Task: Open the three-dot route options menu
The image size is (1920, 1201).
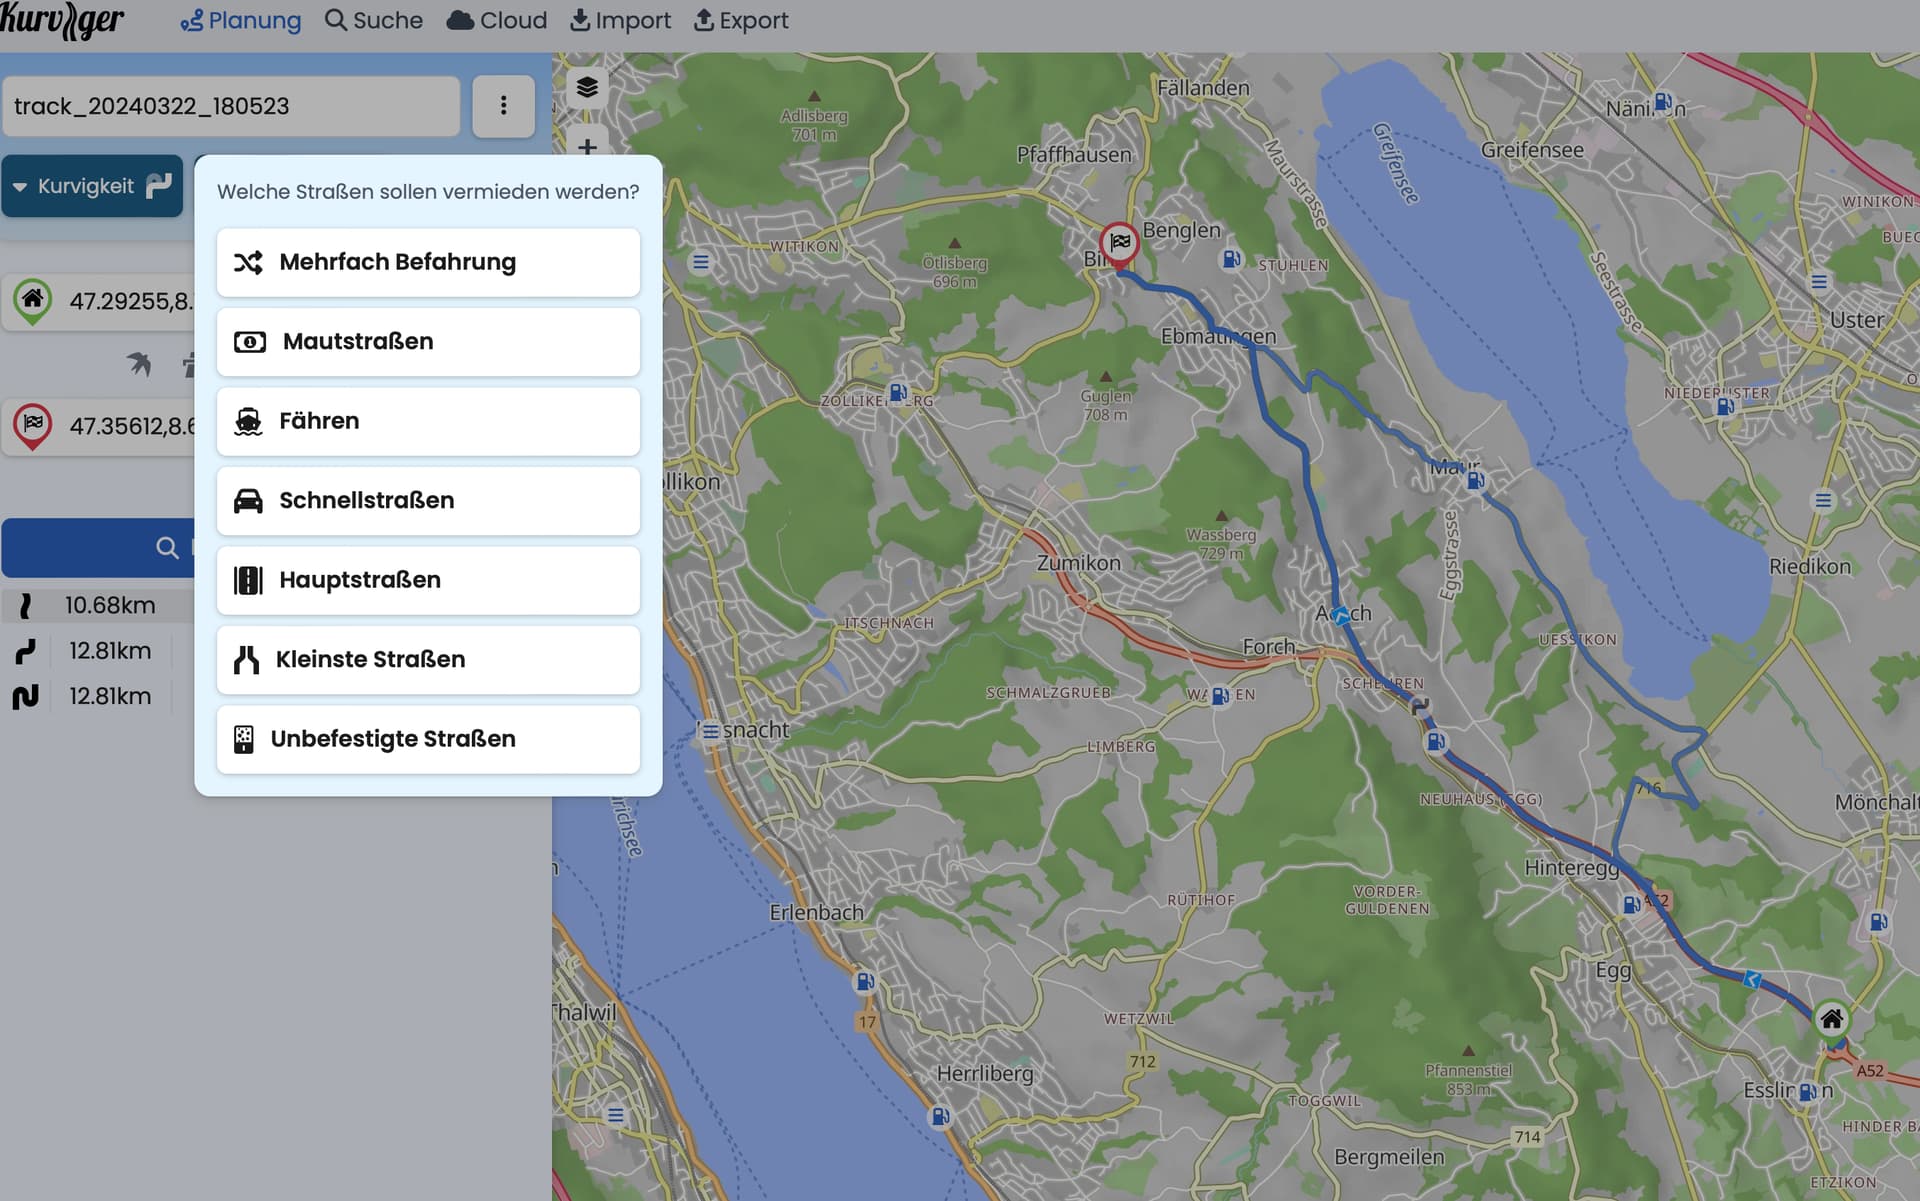Action: point(503,106)
